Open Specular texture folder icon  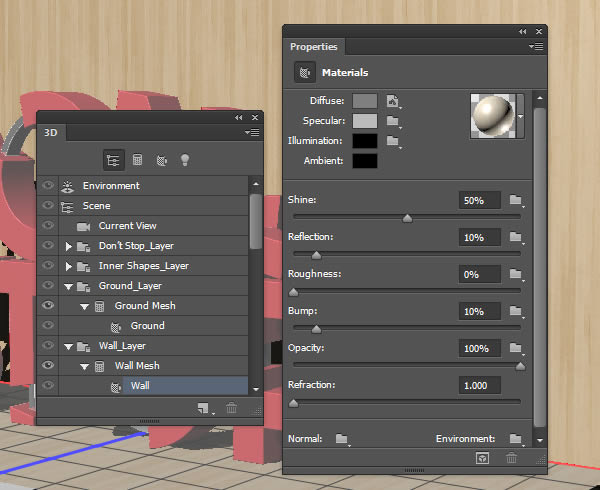pos(393,121)
